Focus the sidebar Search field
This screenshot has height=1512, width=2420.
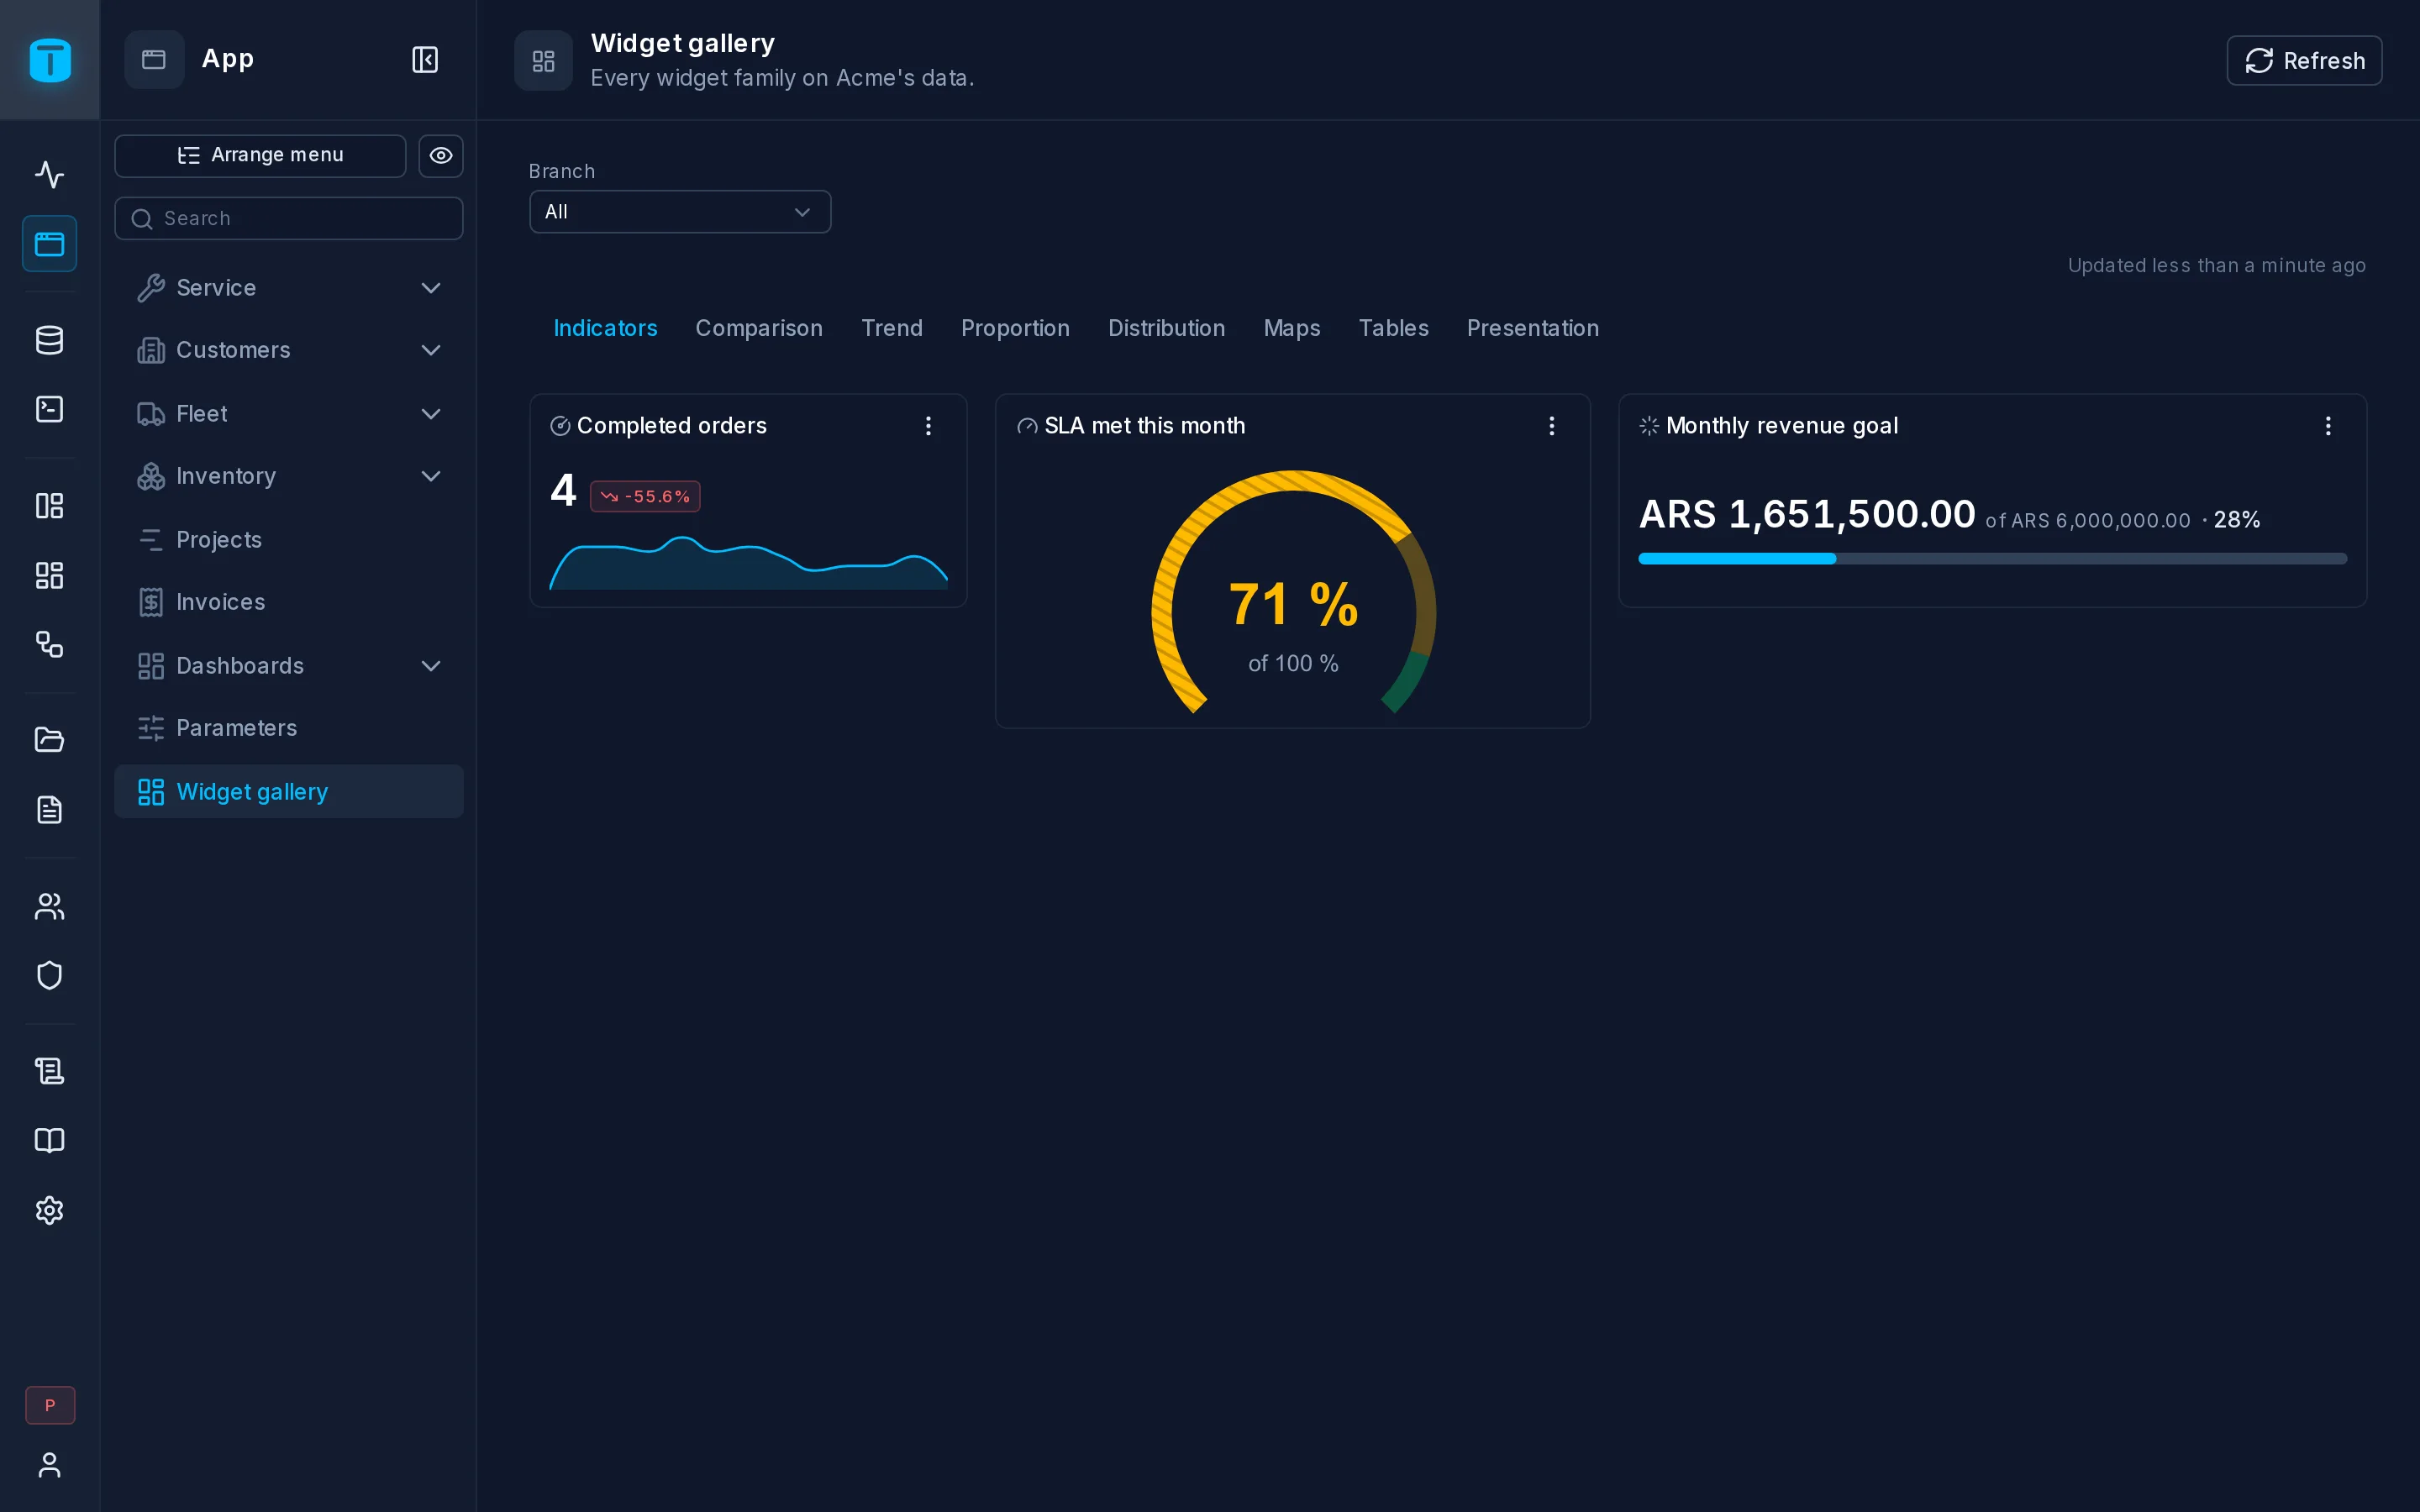(289, 218)
